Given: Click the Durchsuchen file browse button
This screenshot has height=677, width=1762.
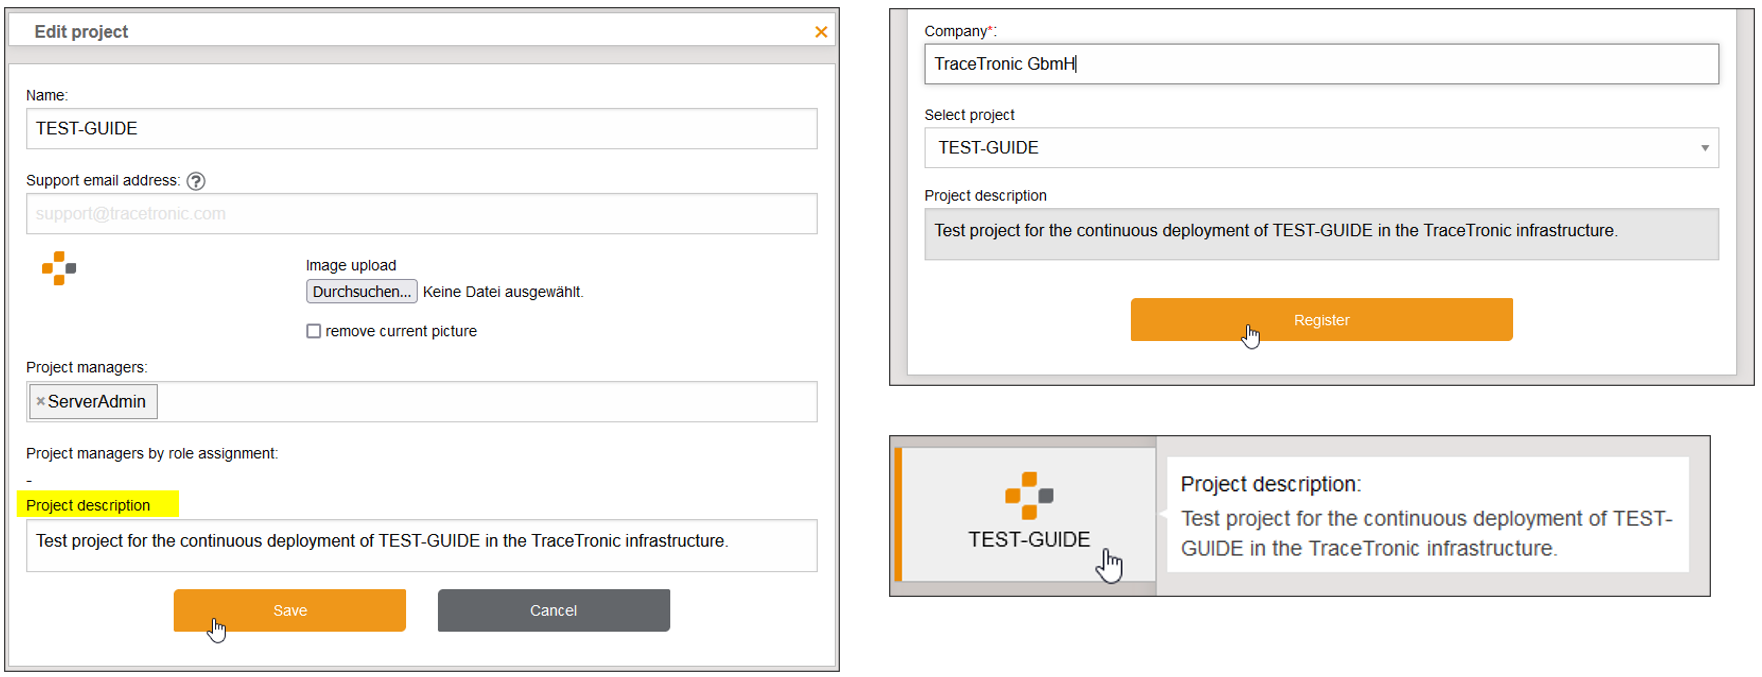Looking at the screenshot, I should click(361, 292).
